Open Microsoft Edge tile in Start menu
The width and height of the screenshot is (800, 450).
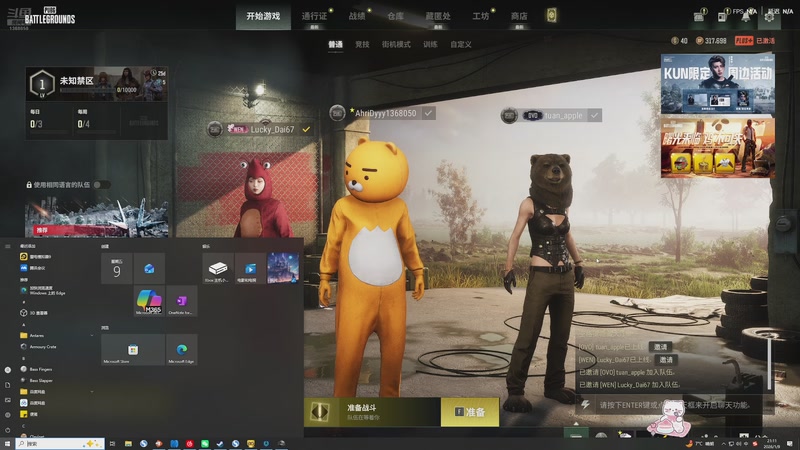tap(182, 349)
